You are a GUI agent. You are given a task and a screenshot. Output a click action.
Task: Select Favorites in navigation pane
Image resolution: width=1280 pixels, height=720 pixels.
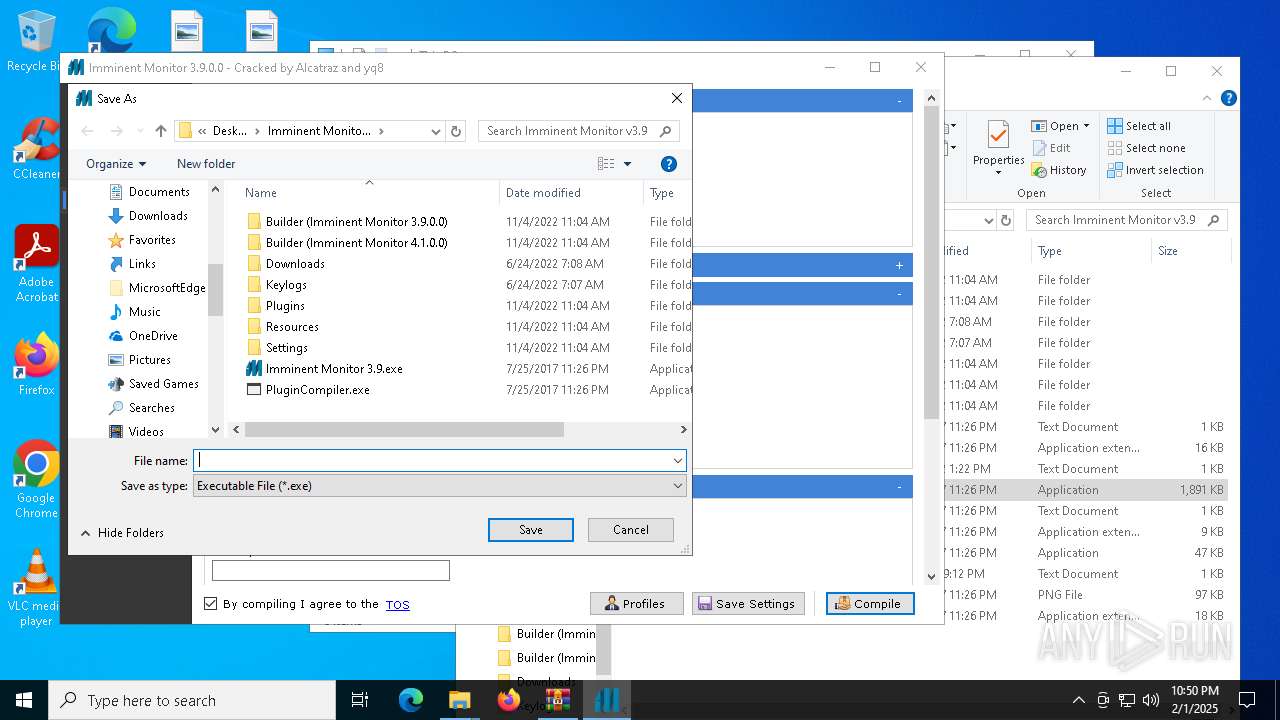tap(141, 240)
